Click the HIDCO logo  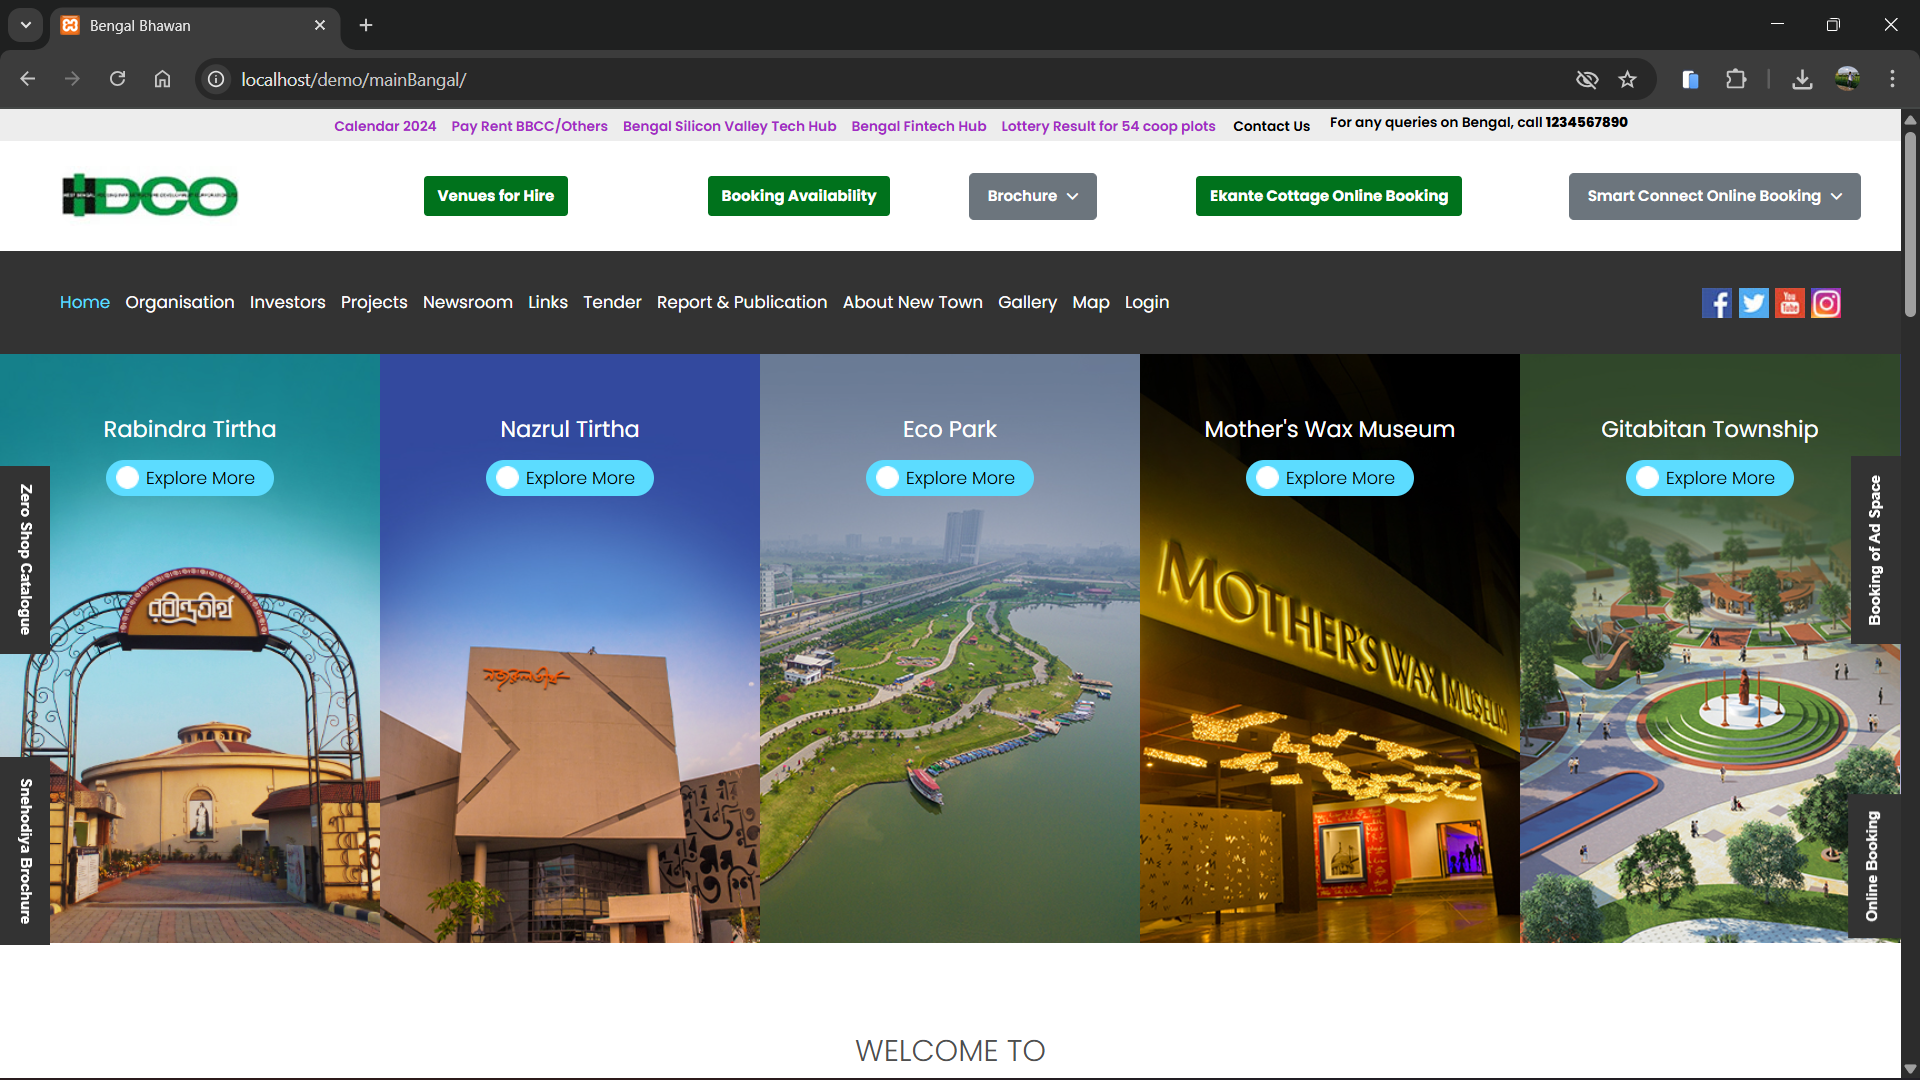pyautogui.click(x=150, y=195)
